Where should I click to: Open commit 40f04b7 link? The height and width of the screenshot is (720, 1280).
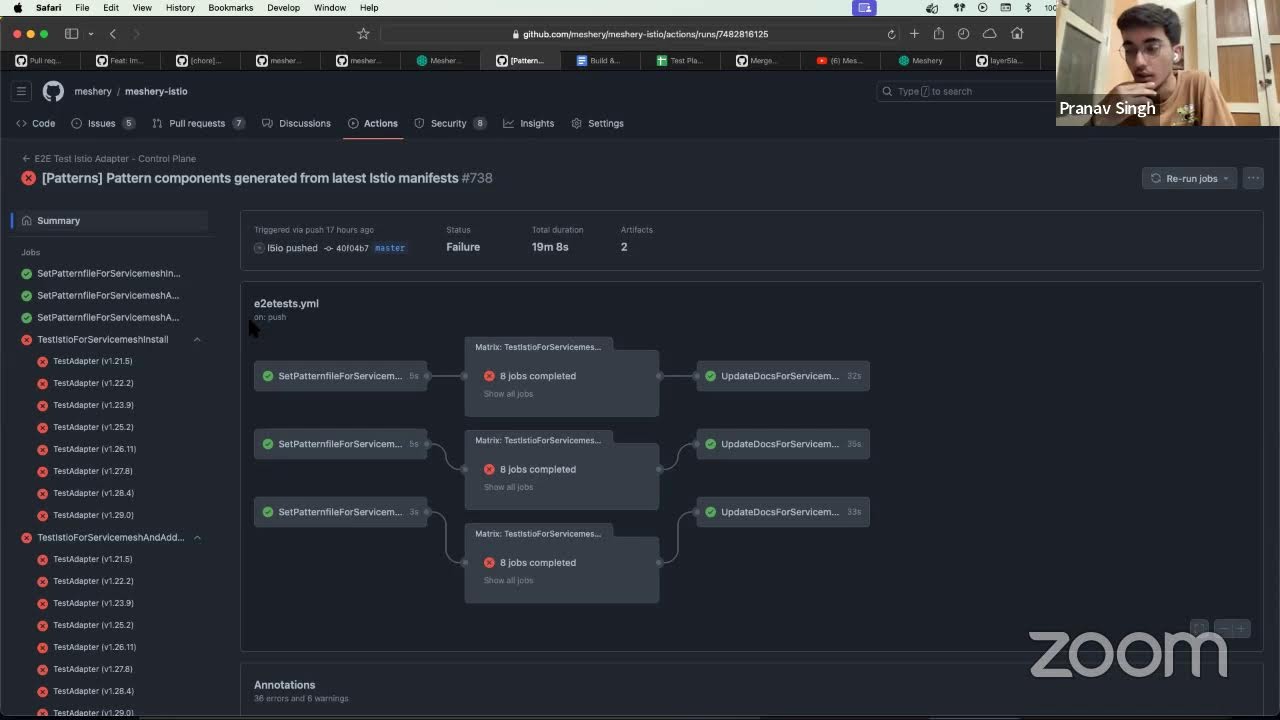352,248
